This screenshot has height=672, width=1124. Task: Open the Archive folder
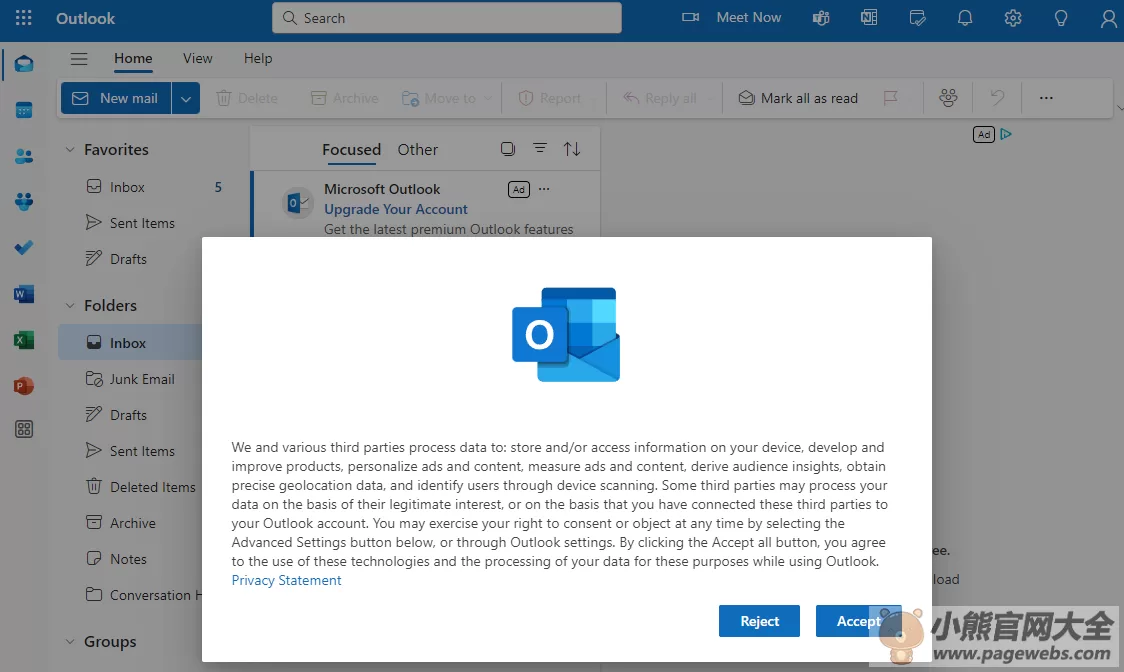[x=130, y=523]
